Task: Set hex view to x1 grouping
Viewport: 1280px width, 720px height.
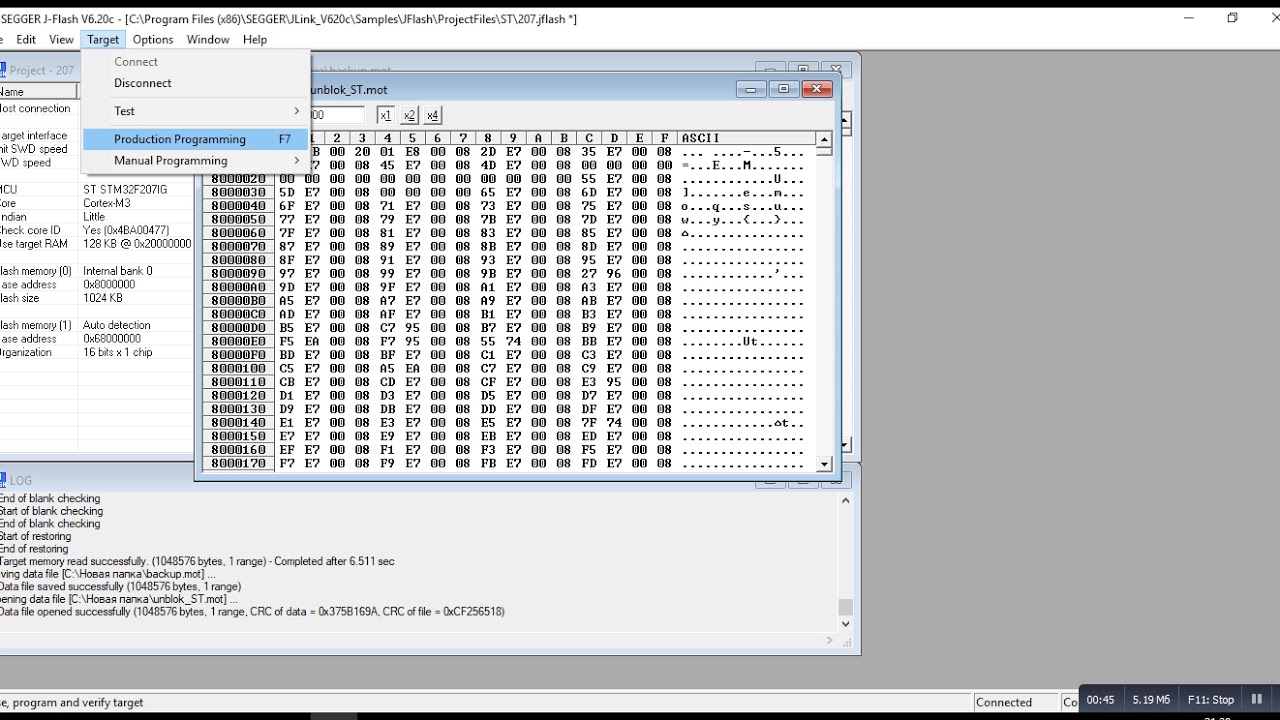Action: (x=385, y=115)
